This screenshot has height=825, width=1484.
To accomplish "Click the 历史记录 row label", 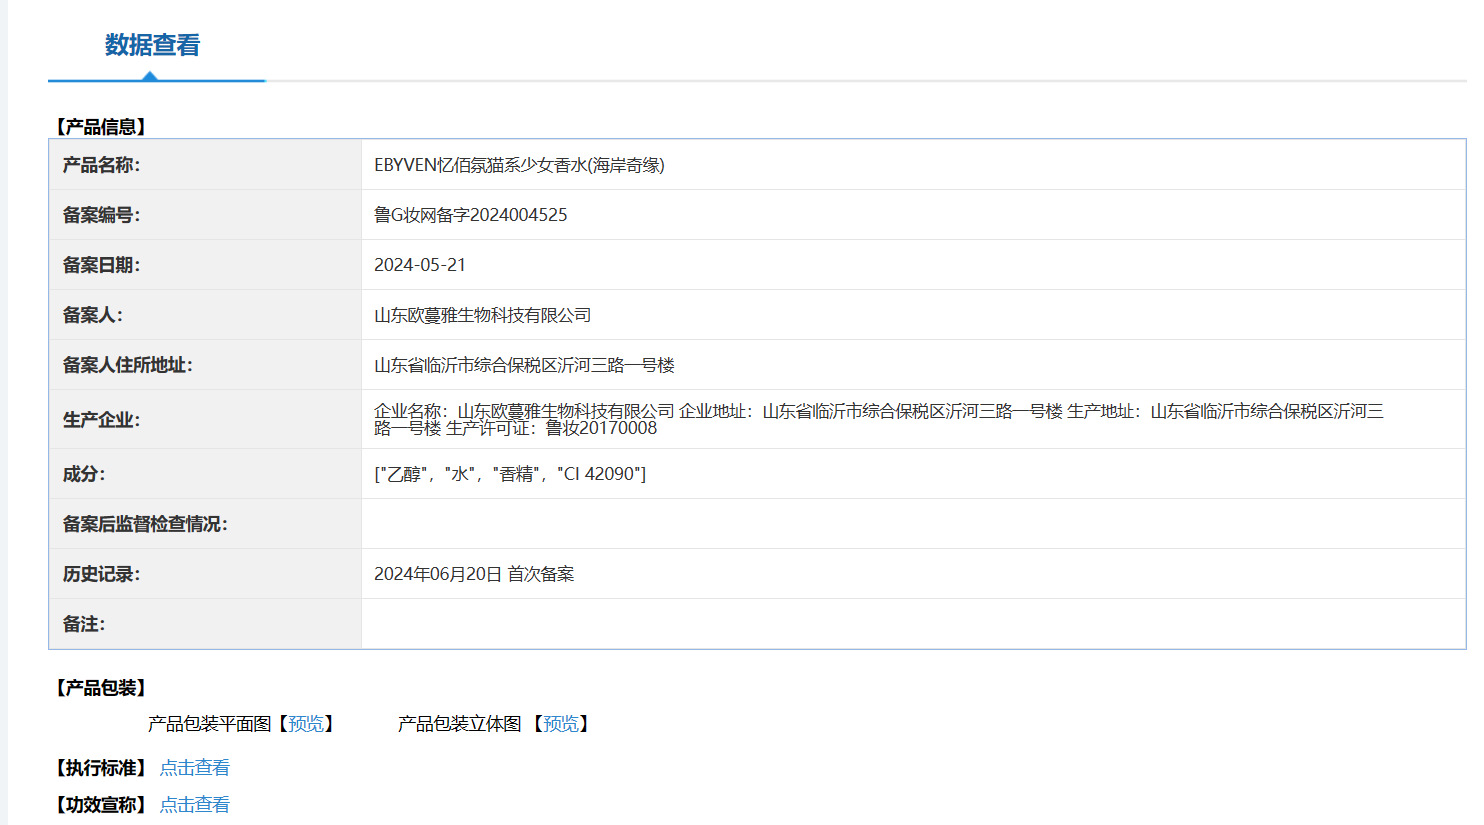I will pyautogui.click(x=101, y=574).
